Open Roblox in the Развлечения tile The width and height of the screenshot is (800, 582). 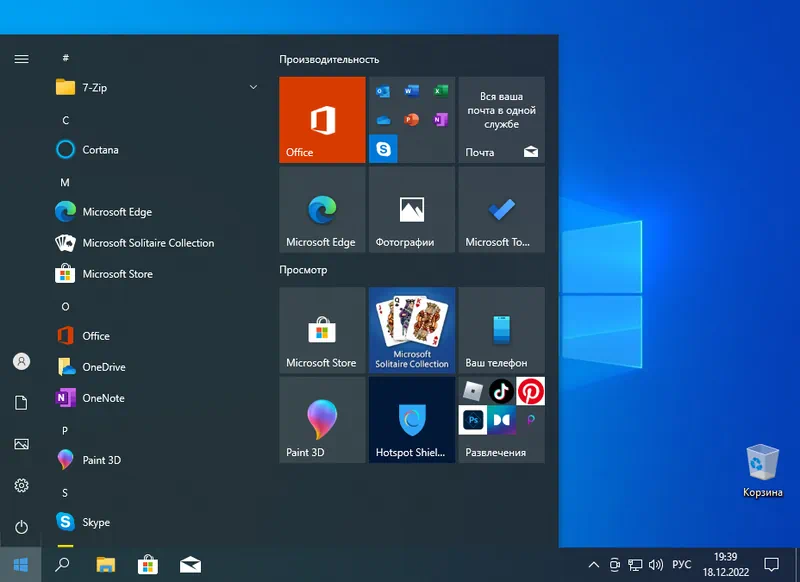pos(473,391)
